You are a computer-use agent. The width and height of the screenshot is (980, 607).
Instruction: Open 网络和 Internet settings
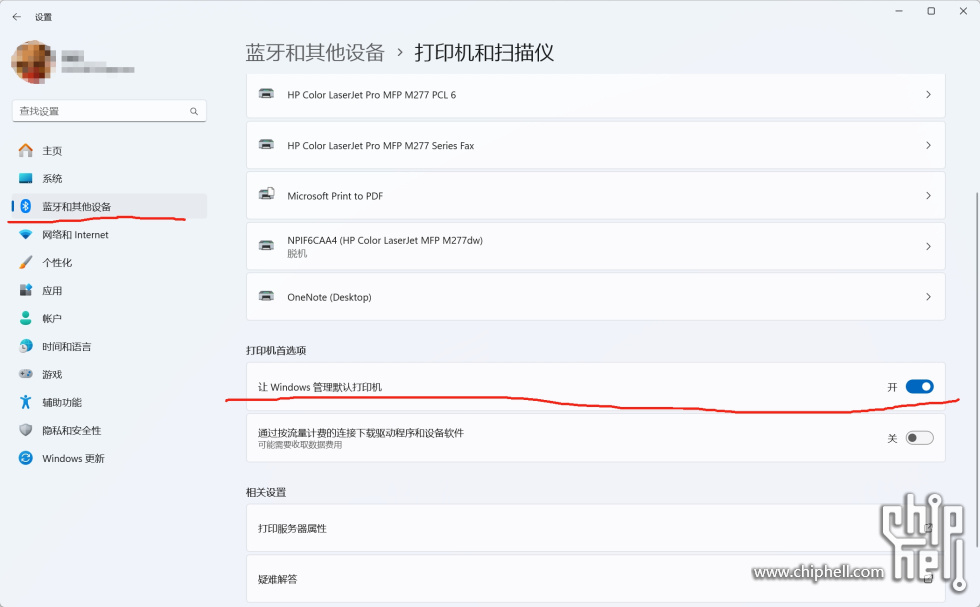[x=109, y=234]
